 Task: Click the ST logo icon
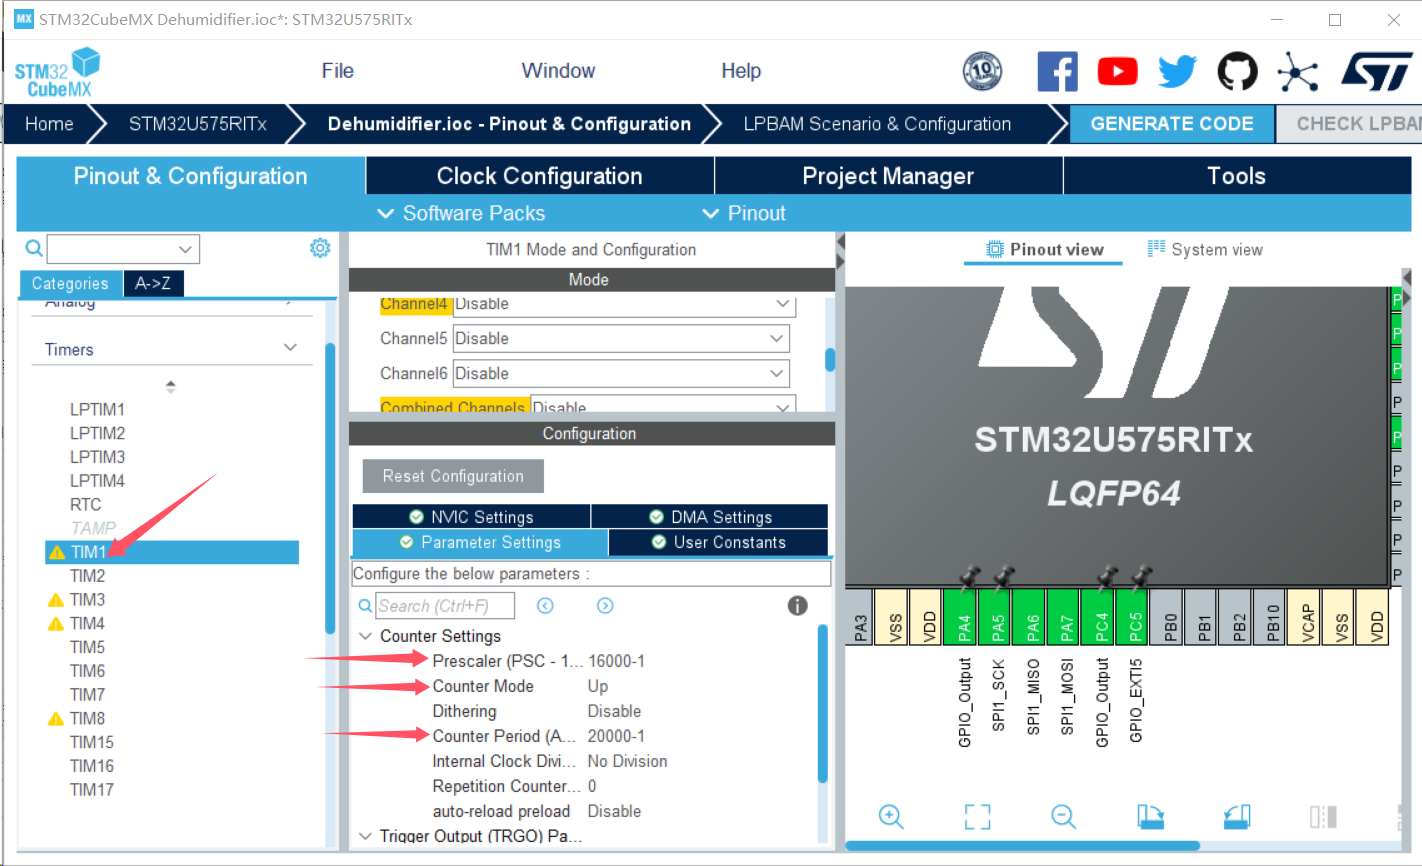tap(1377, 72)
